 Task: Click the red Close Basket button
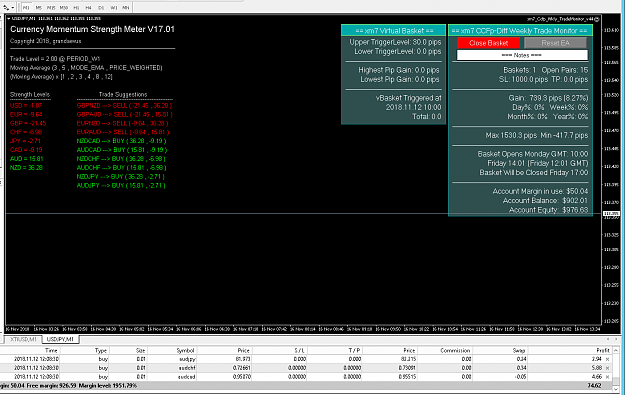click(x=489, y=43)
